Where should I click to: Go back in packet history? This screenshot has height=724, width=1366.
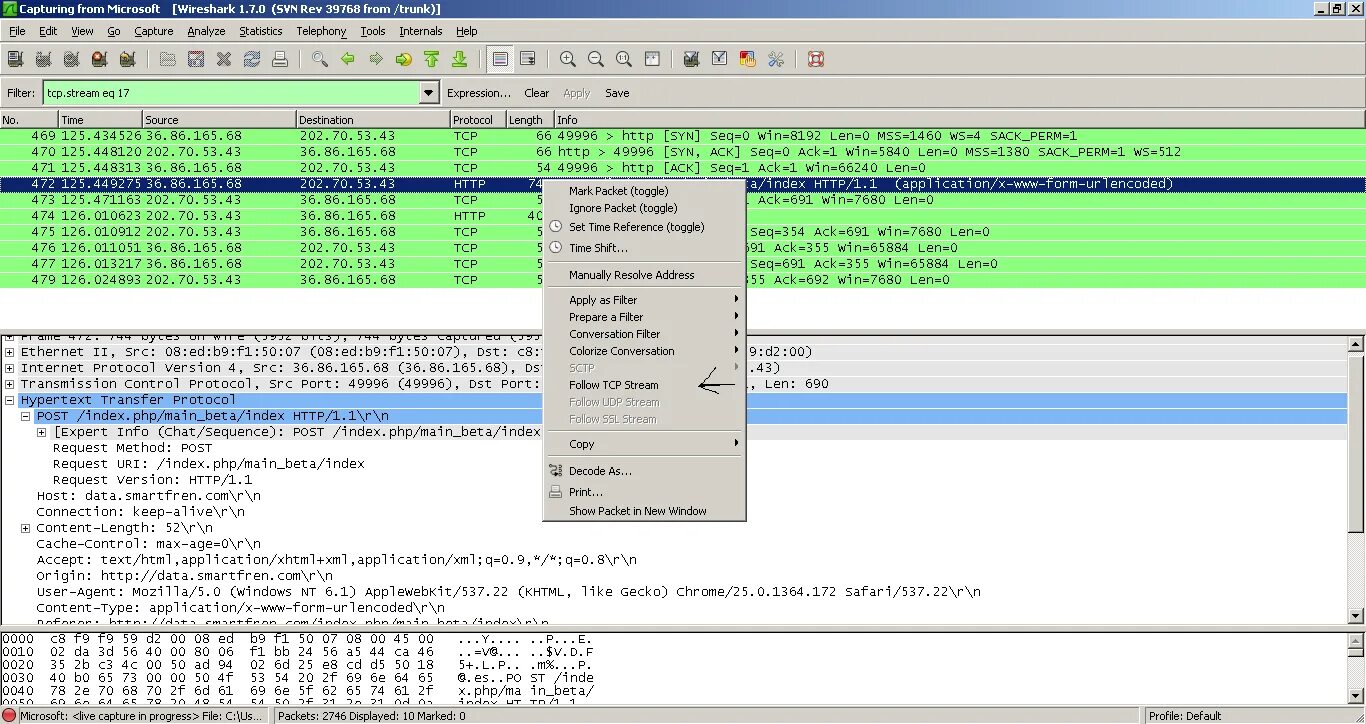pos(348,59)
